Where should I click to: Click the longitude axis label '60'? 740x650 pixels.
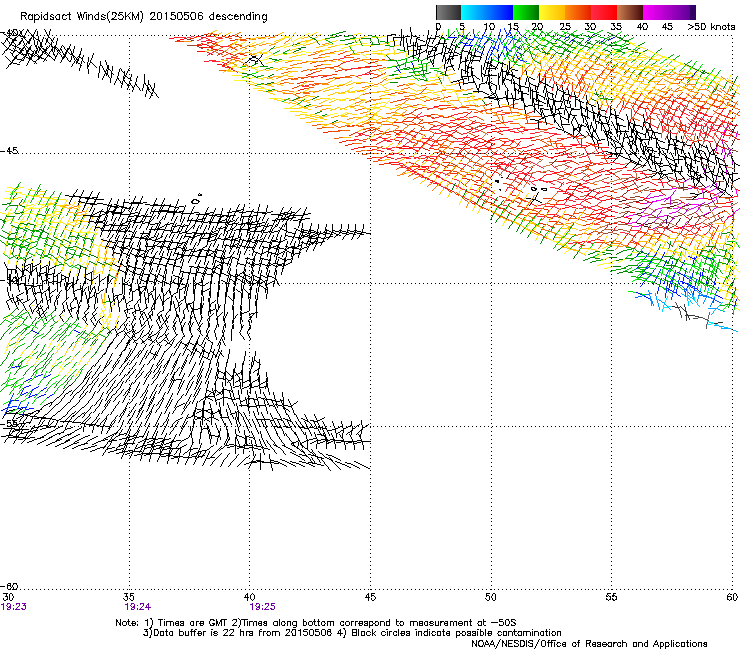coord(732,597)
